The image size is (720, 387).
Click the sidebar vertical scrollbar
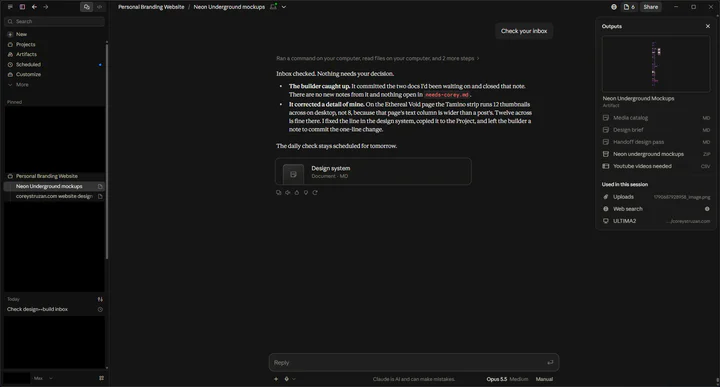pos(107,151)
